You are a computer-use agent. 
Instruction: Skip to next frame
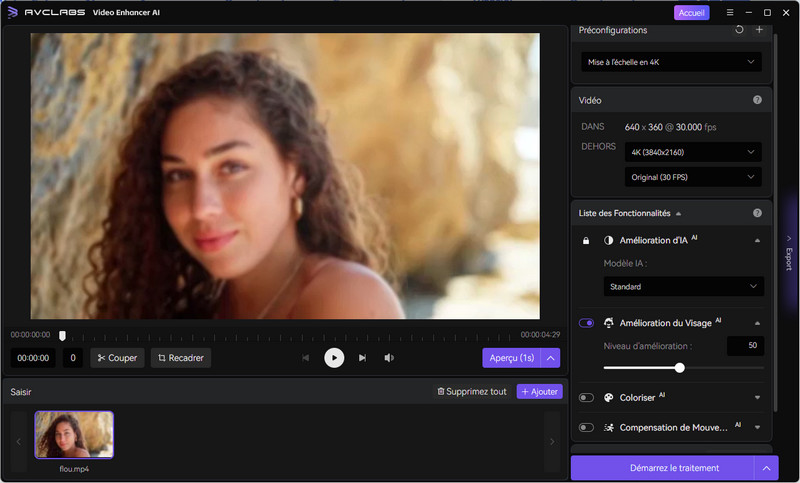point(362,358)
